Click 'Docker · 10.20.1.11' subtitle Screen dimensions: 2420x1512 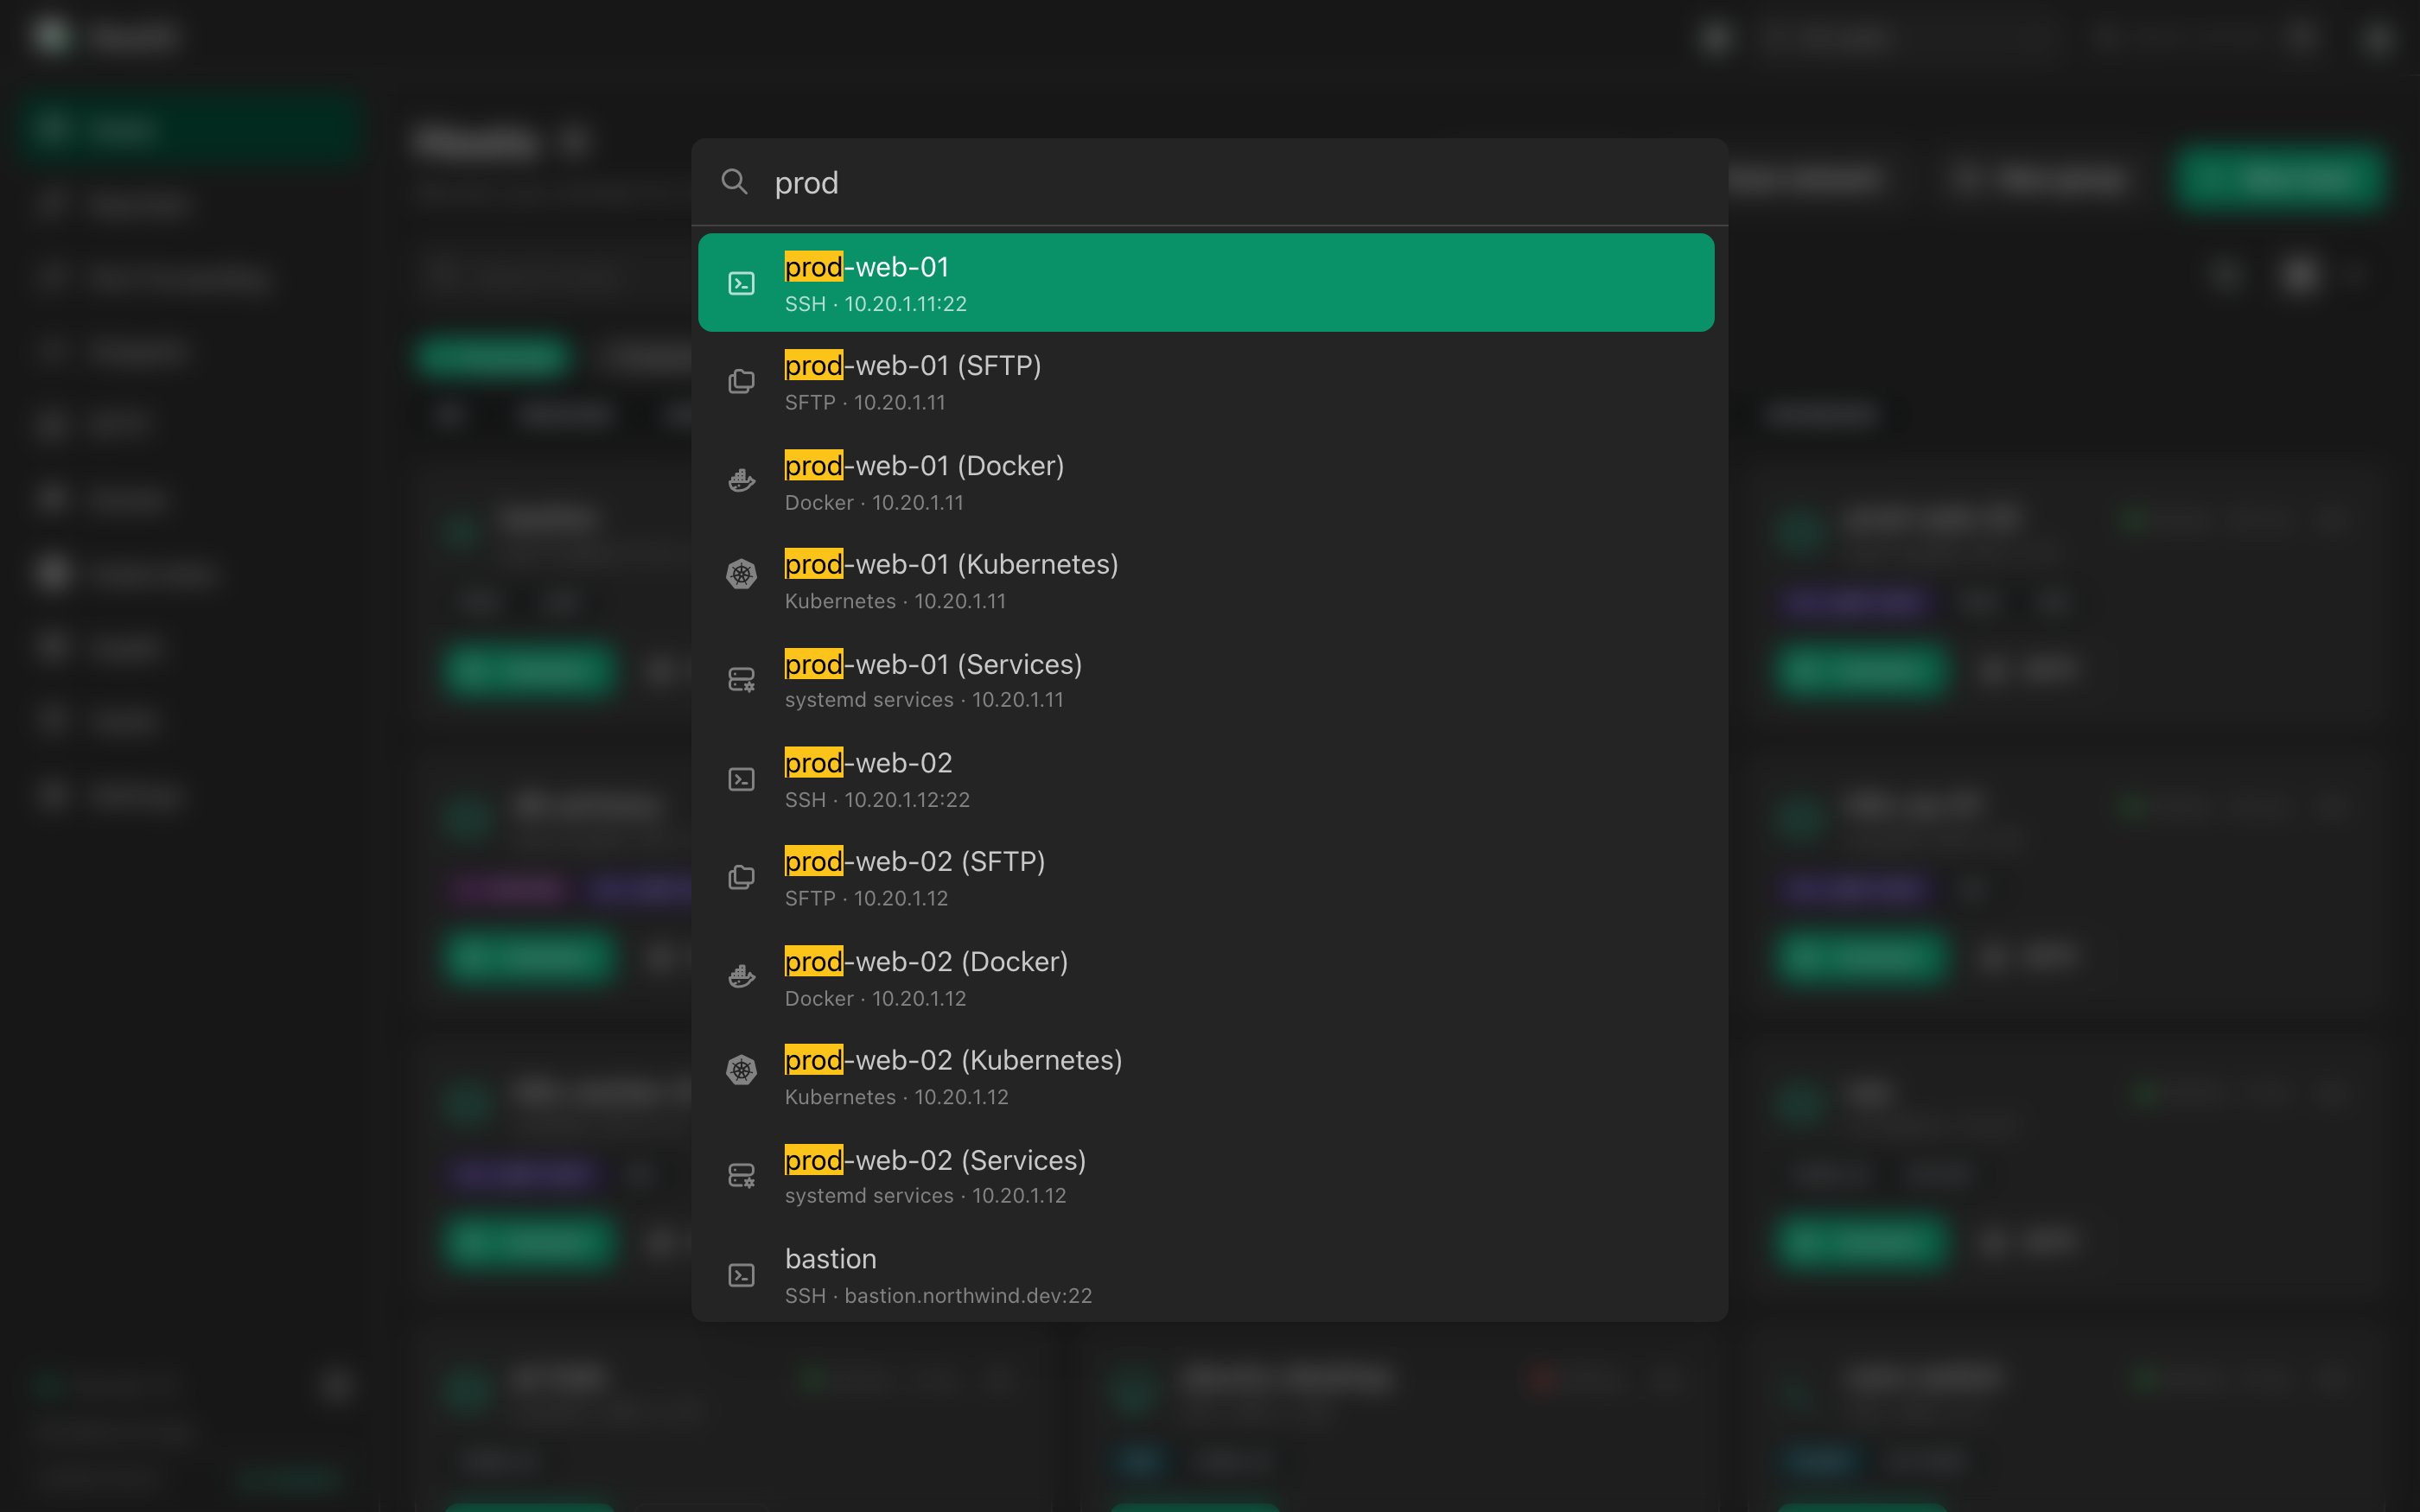(x=874, y=503)
